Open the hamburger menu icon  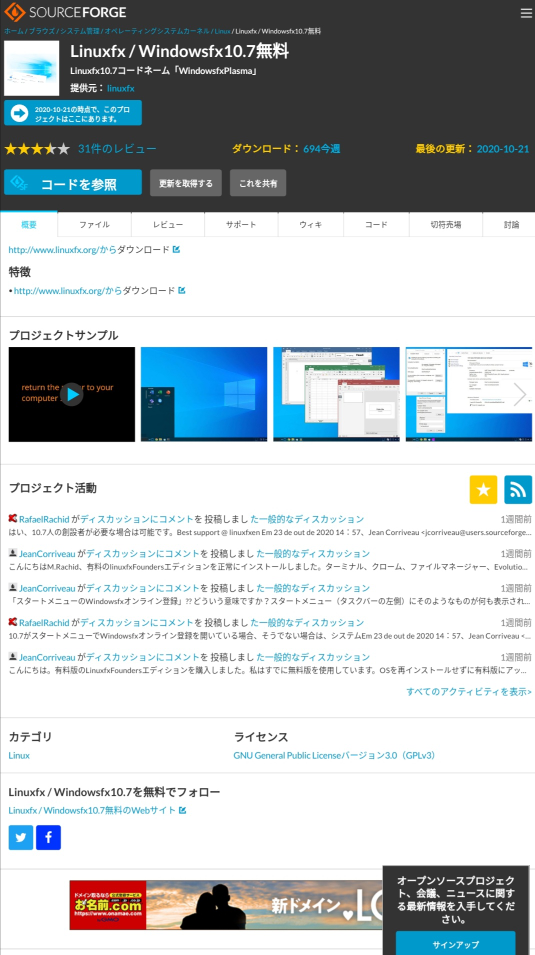(526, 13)
